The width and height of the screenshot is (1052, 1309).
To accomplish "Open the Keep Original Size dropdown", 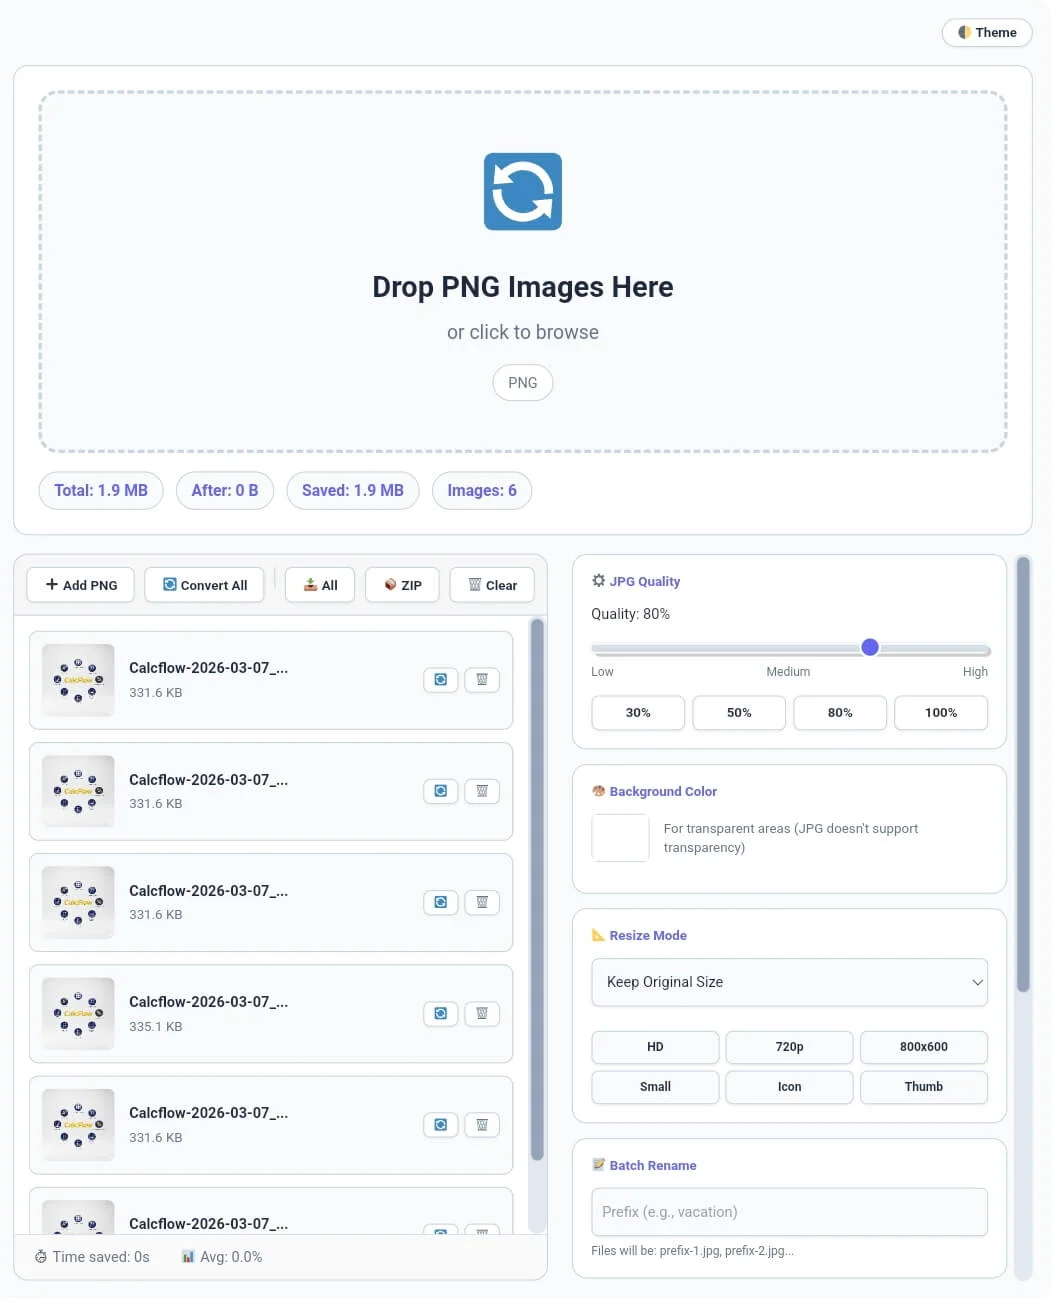I will click(x=789, y=982).
